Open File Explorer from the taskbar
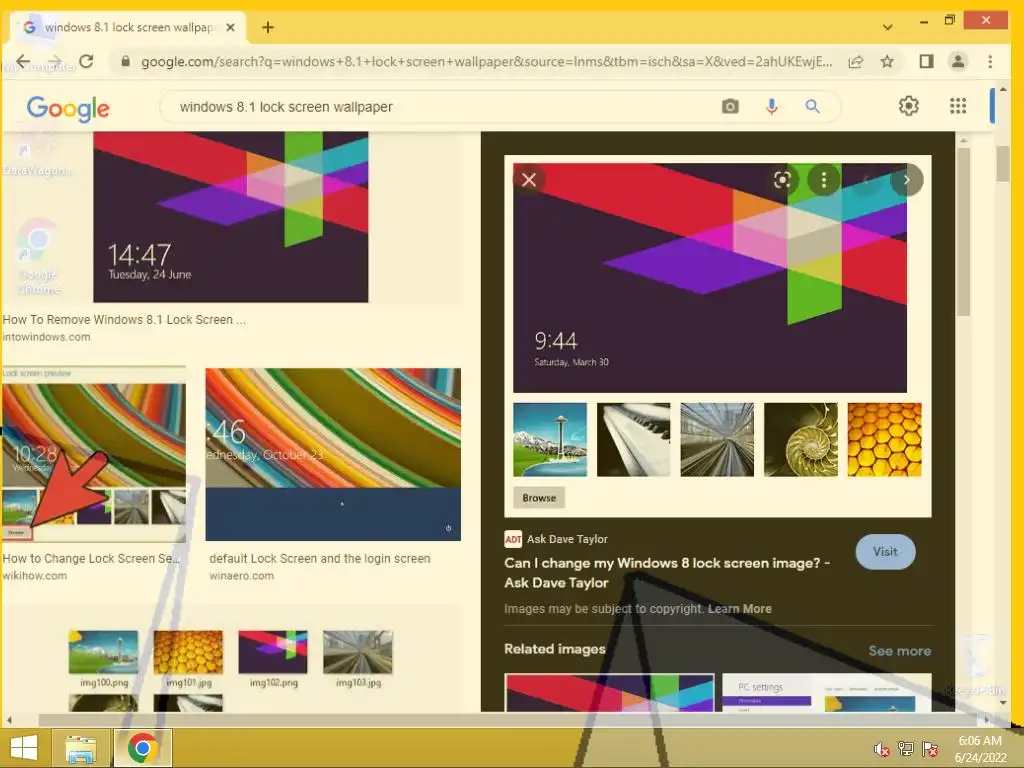The image size is (1024, 768). 81,748
